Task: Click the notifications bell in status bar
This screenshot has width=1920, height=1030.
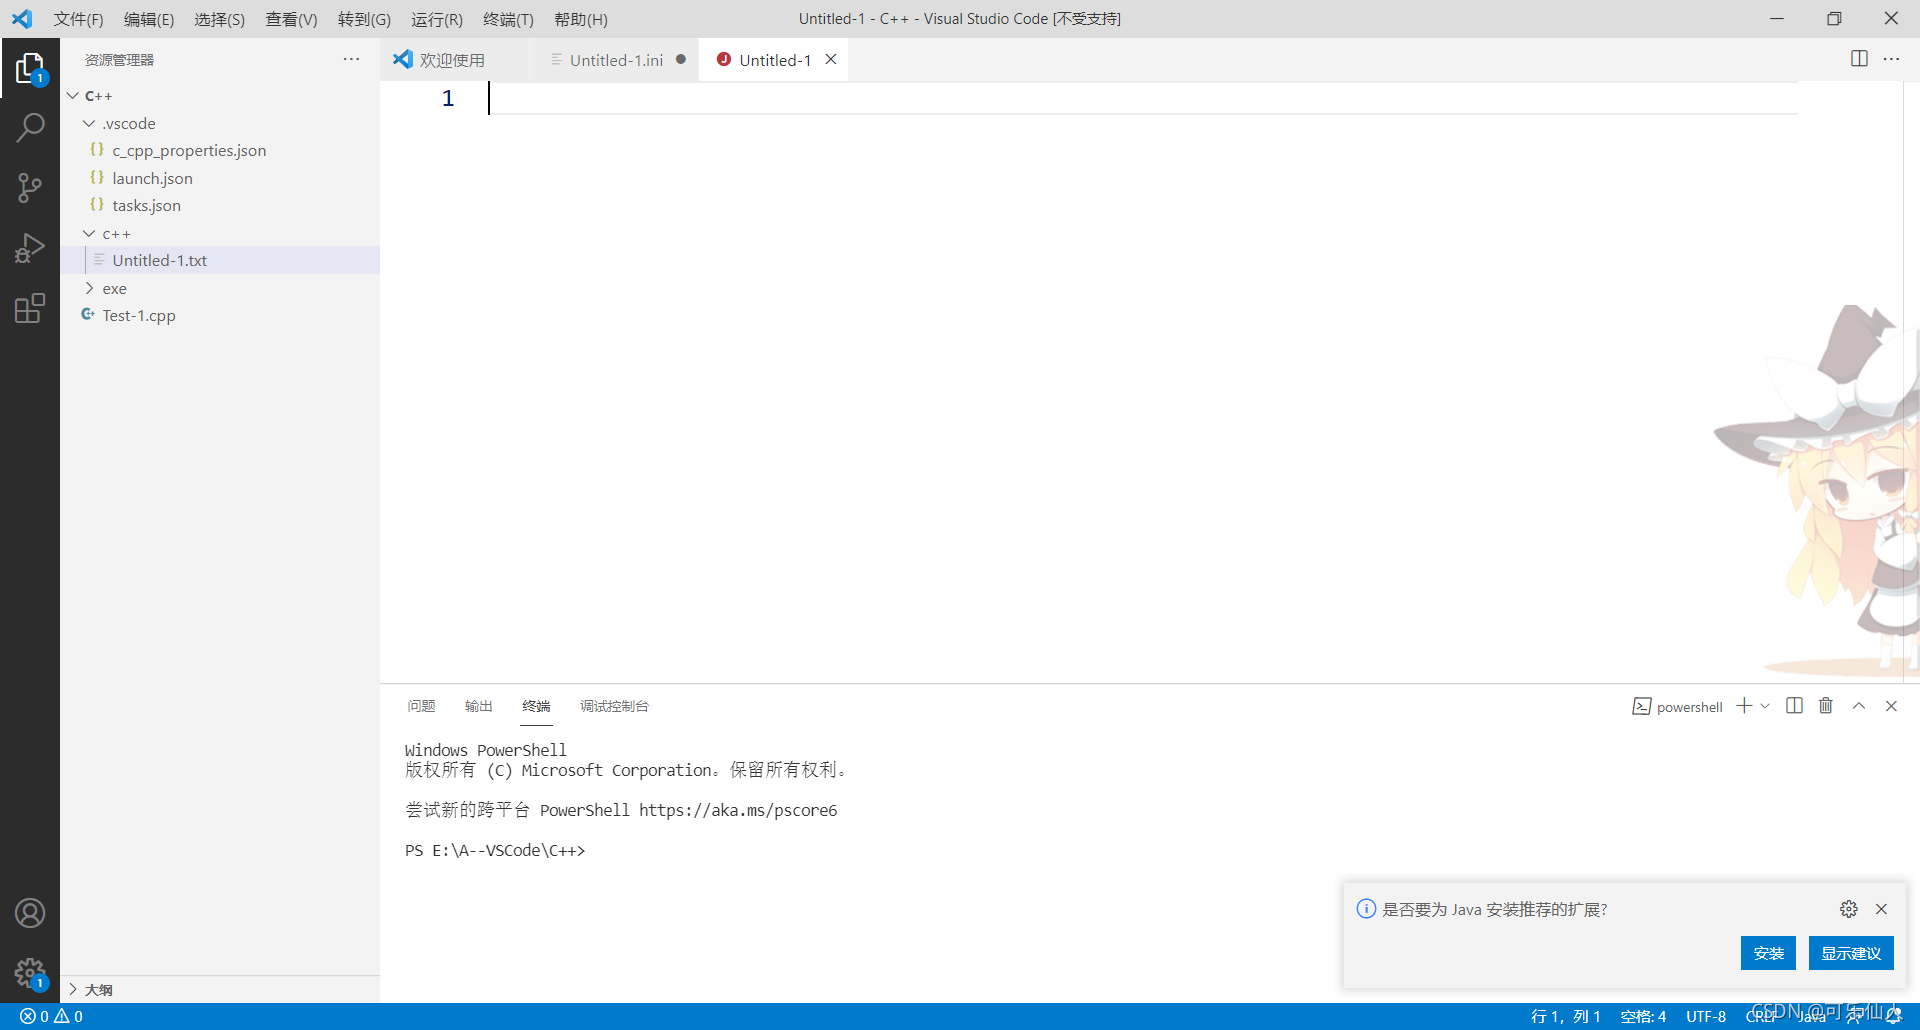Action: (x=1893, y=1017)
